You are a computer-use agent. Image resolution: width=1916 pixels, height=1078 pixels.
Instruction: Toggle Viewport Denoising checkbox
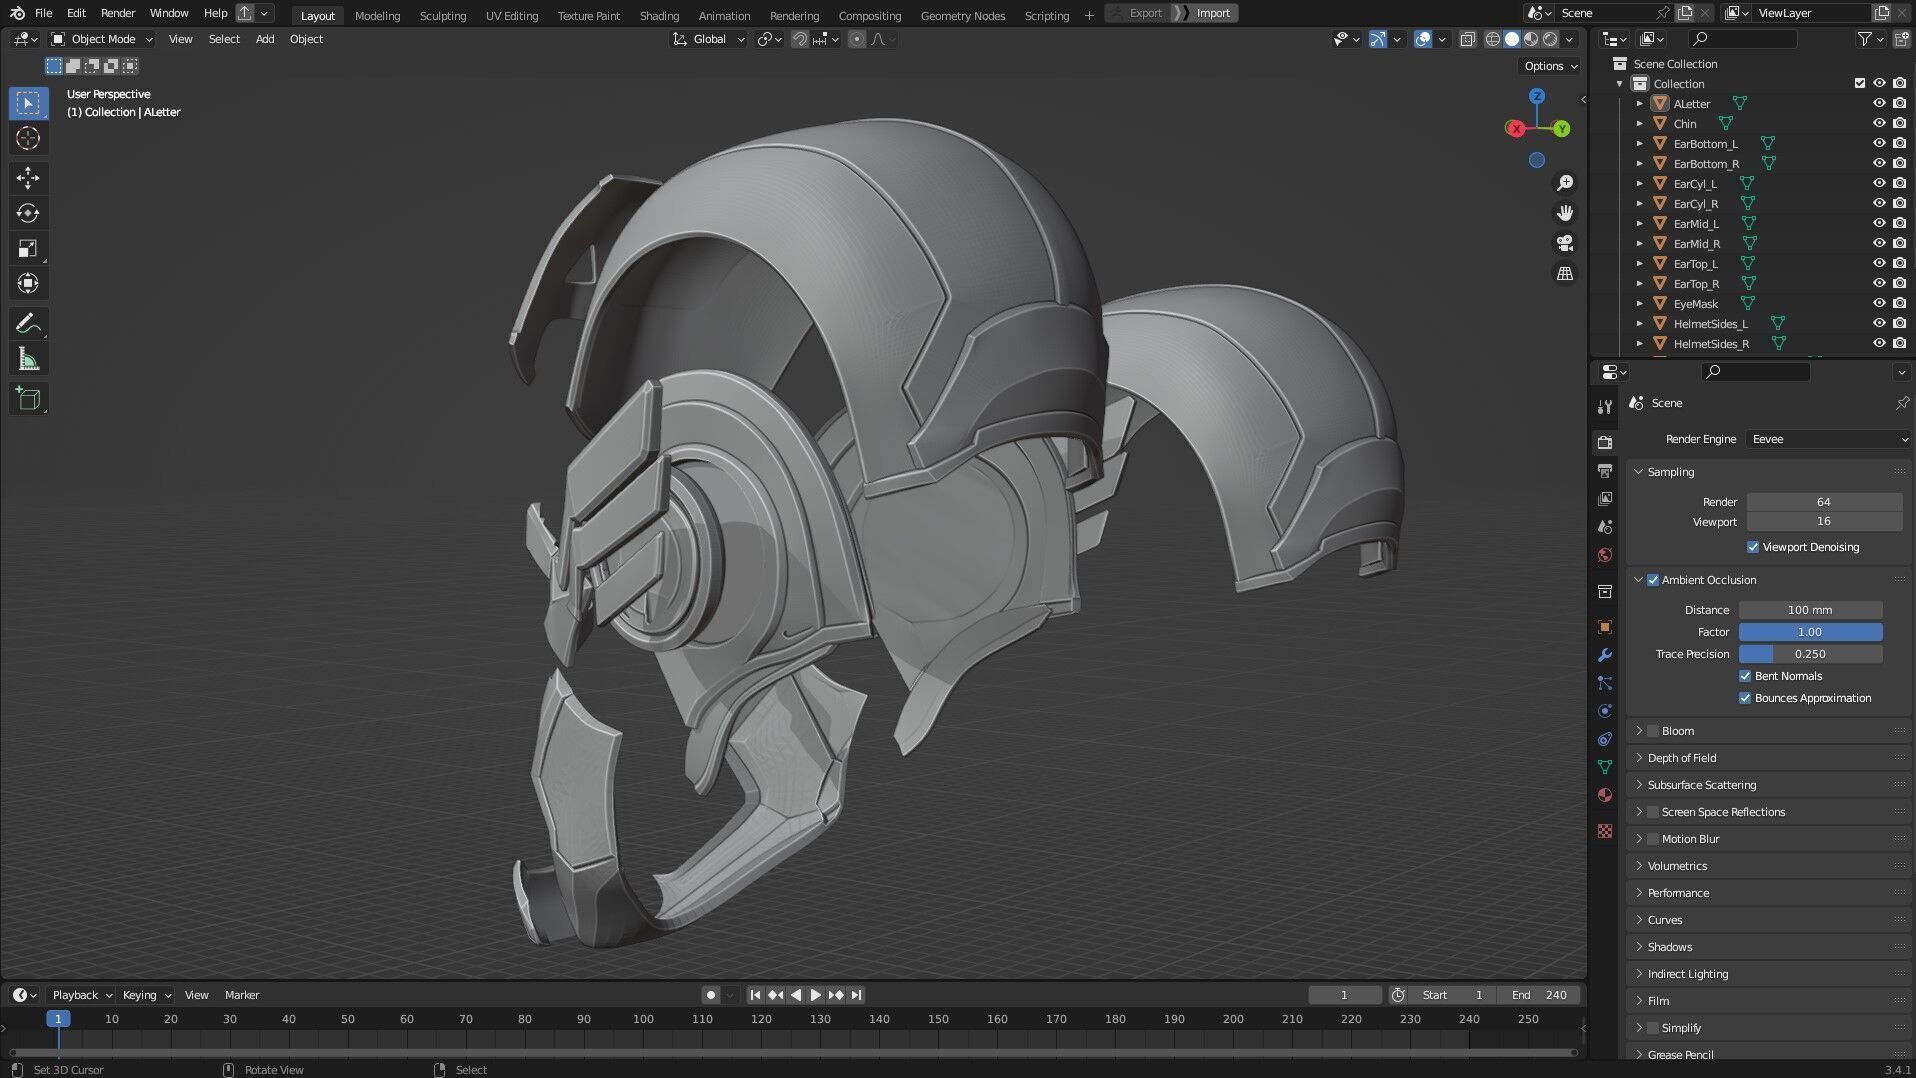[x=1752, y=547]
